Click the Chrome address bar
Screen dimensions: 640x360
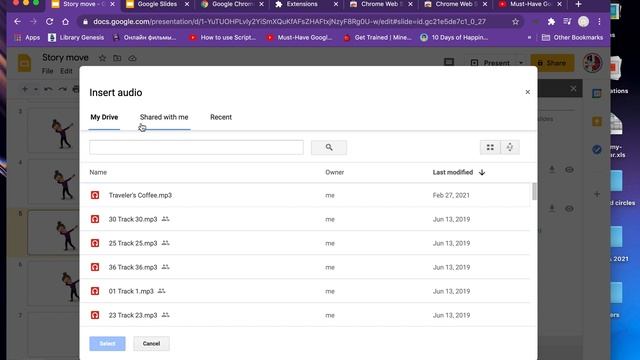point(290,21)
